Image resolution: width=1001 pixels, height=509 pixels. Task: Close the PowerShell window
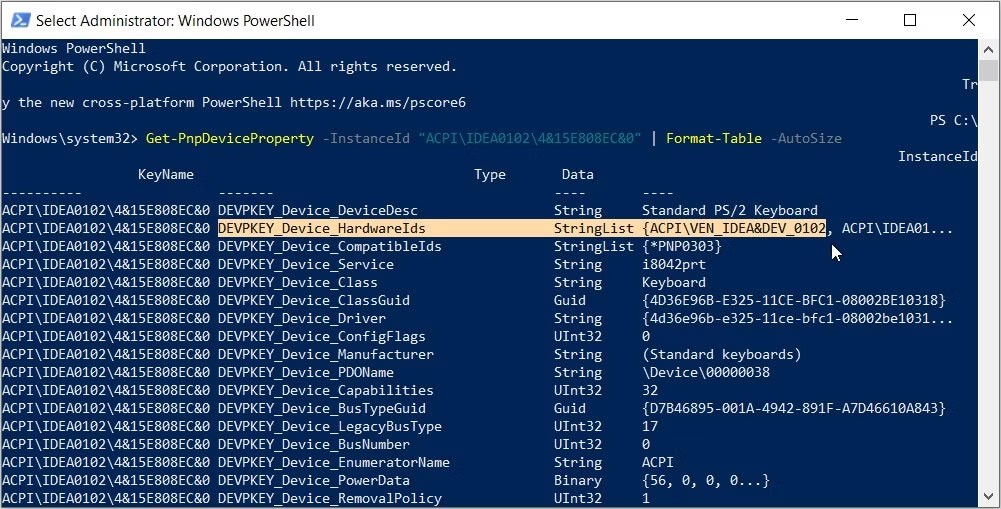(x=969, y=19)
